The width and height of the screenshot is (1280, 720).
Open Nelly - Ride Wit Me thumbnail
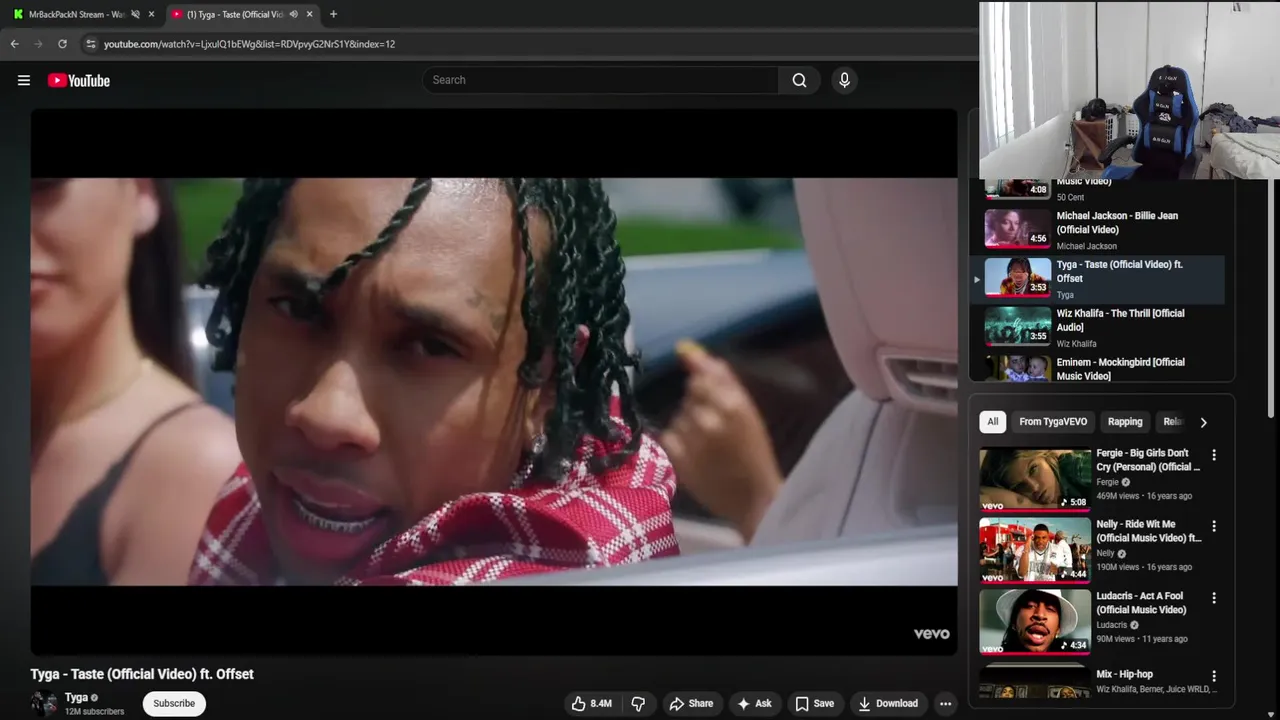pyautogui.click(x=1035, y=550)
